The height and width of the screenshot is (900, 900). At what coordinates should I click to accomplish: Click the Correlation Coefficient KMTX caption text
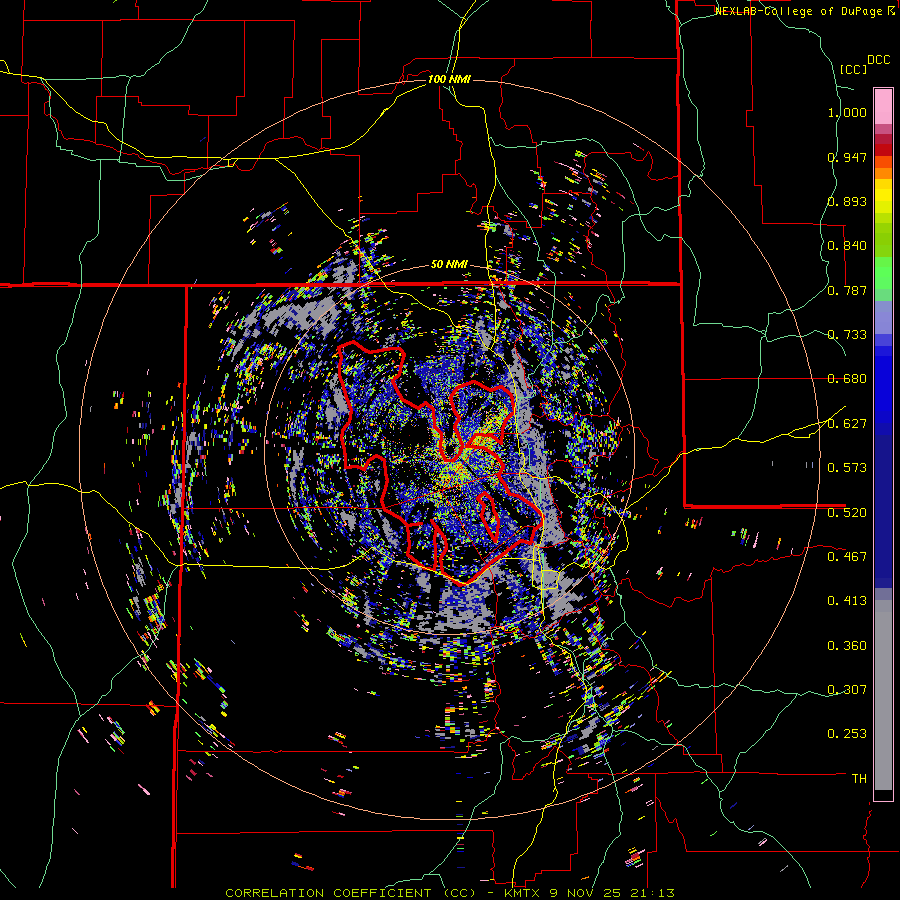[449, 893]
